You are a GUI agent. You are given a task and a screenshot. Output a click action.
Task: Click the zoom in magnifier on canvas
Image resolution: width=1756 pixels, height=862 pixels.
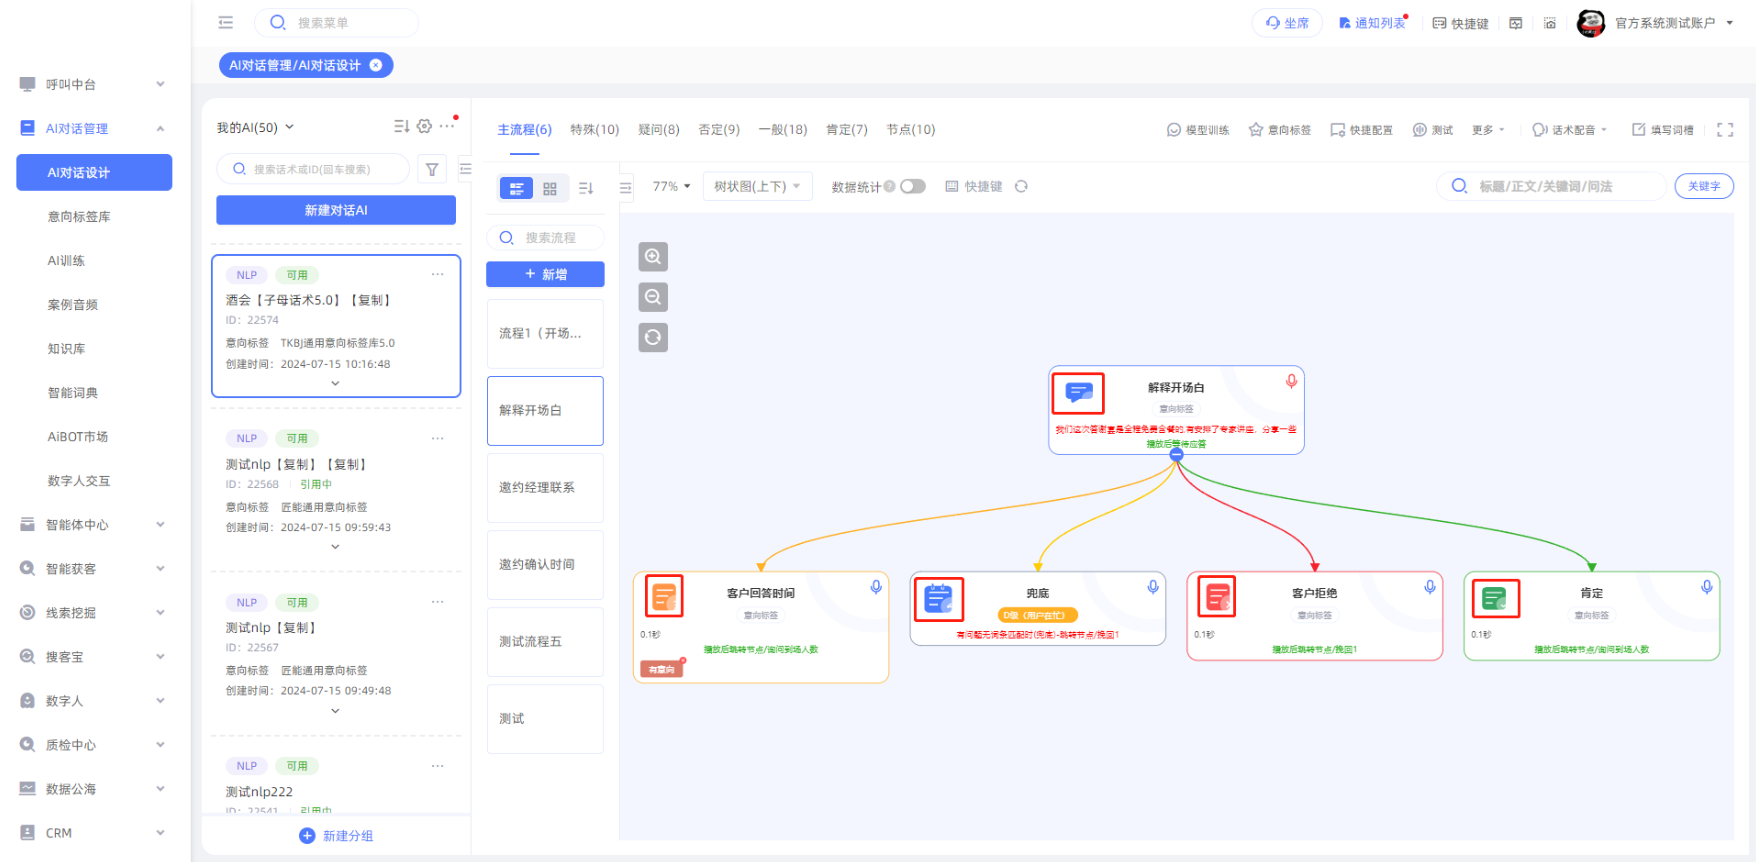(653, 257)
